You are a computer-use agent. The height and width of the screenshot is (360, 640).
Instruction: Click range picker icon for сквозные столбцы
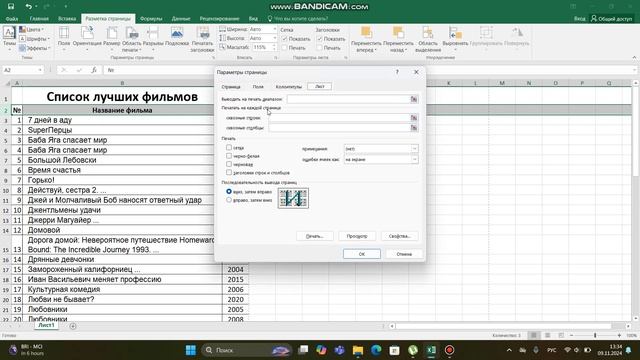pos(414,128)
